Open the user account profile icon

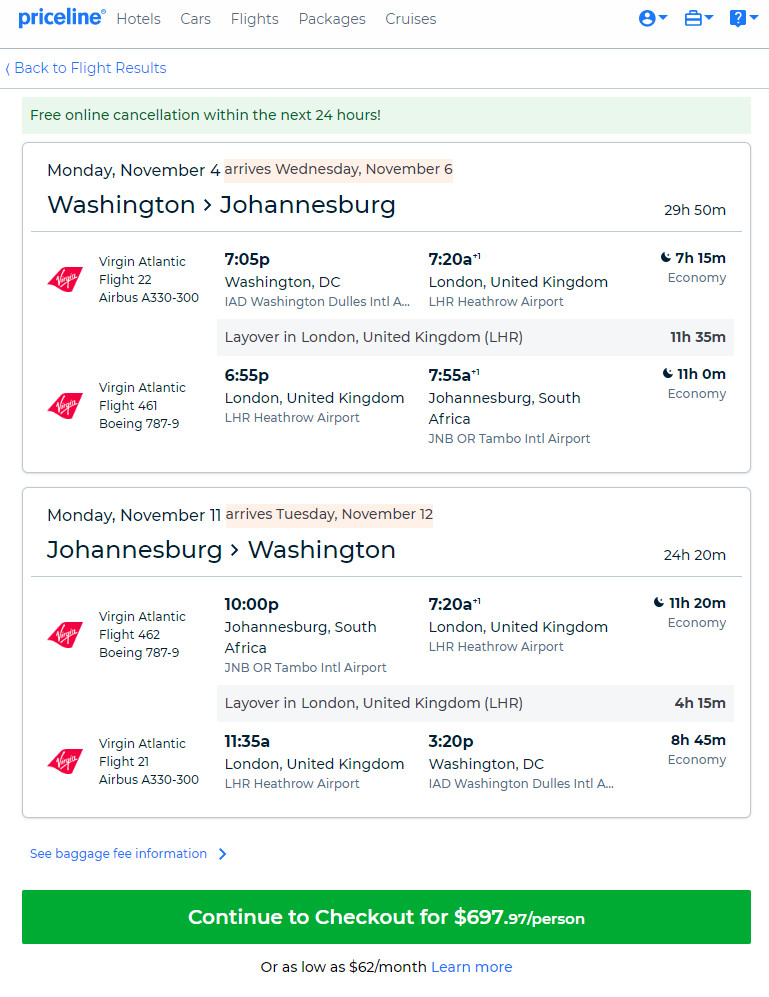click(x=647, y=18)
